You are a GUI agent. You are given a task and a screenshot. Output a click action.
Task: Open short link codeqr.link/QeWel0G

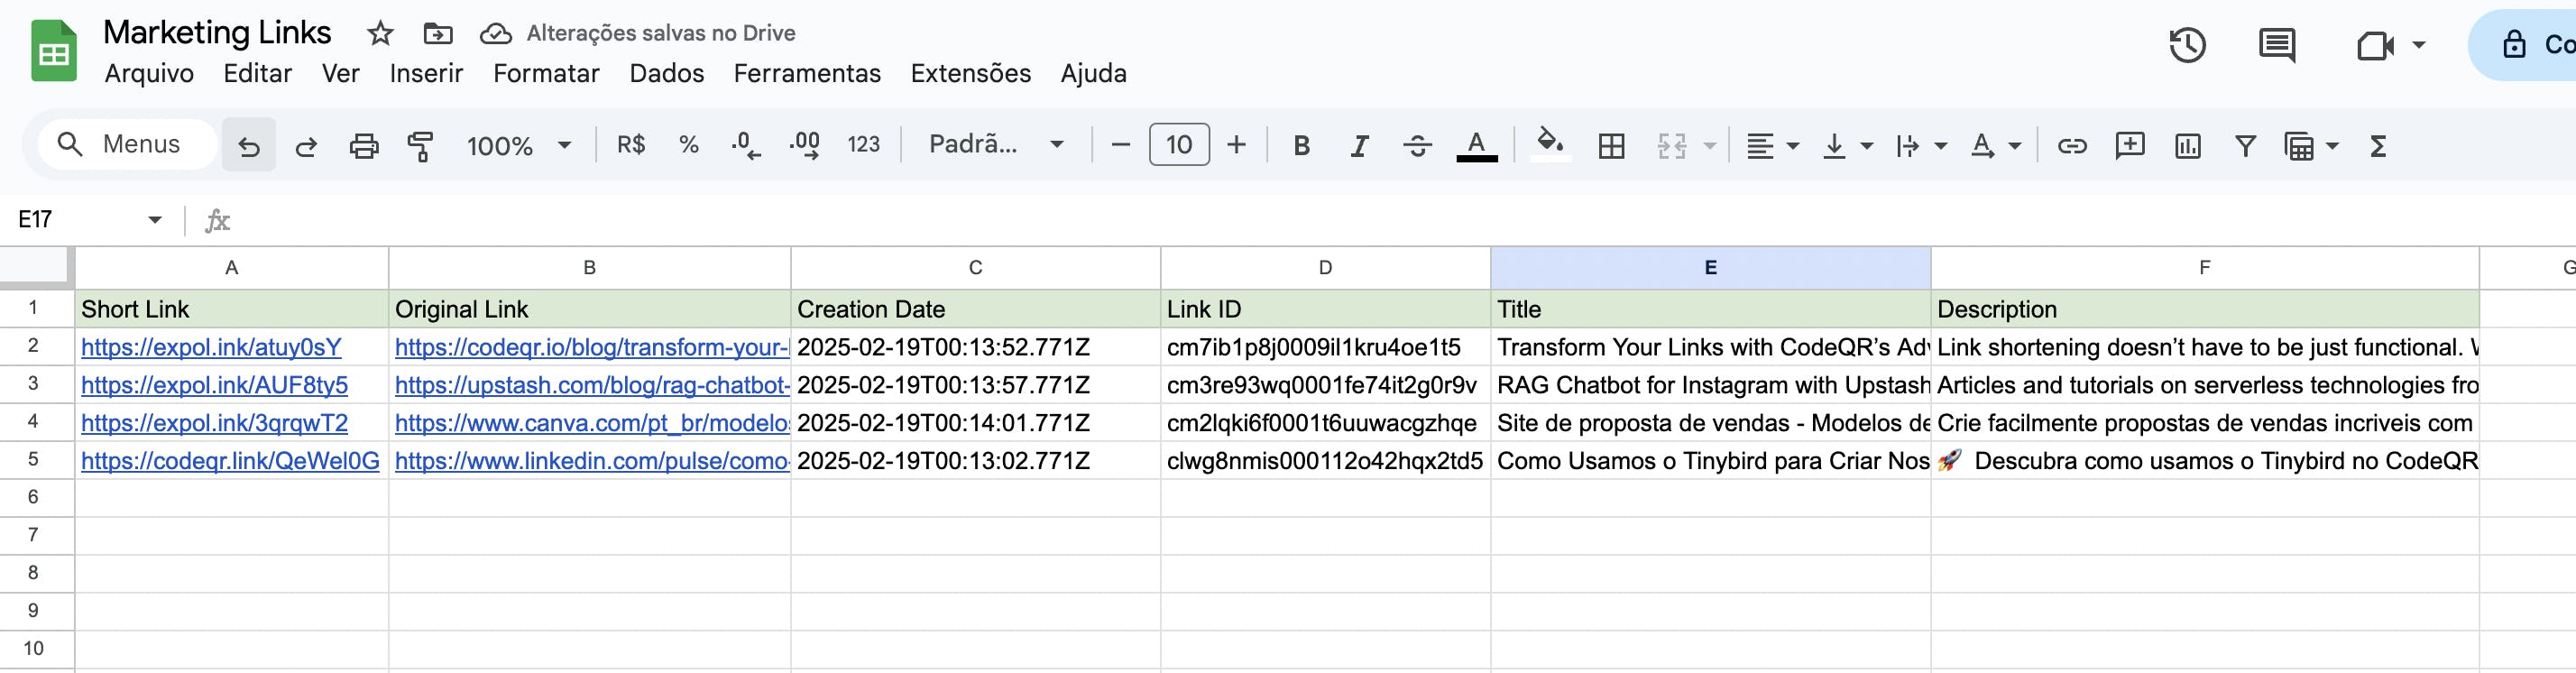[230, 461]
